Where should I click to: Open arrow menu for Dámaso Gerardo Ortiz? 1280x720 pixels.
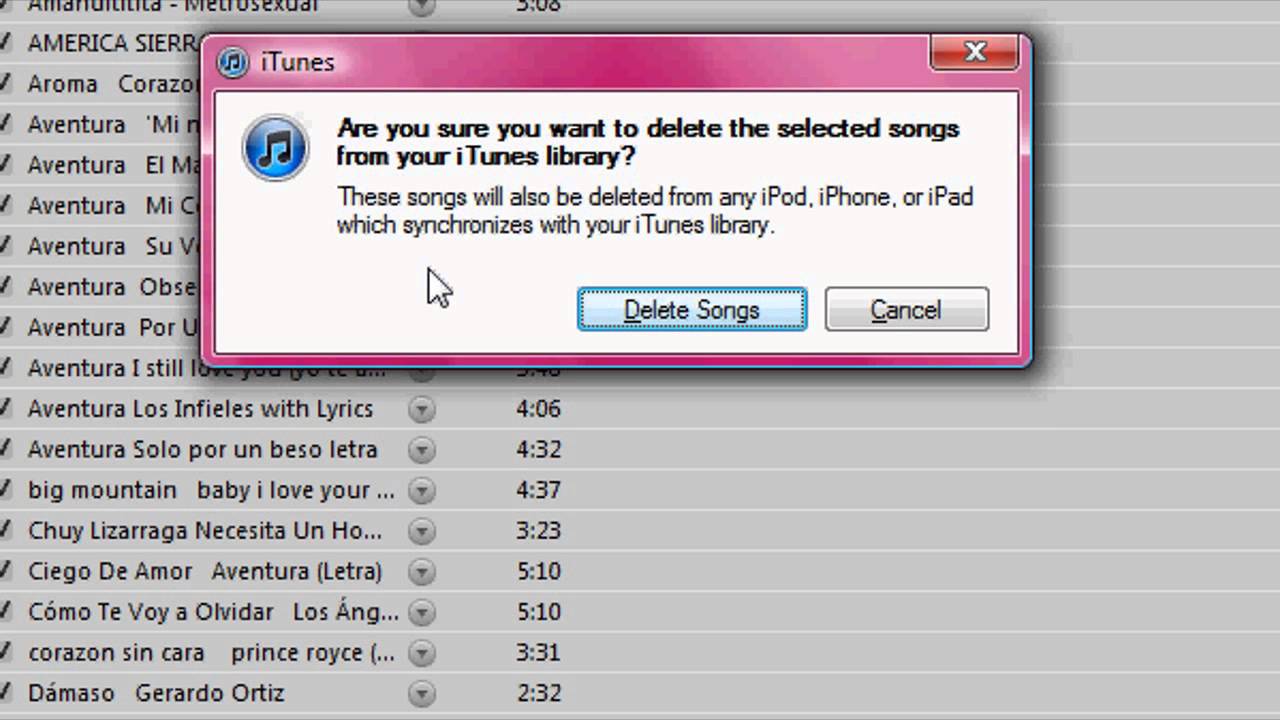point(422,693)
